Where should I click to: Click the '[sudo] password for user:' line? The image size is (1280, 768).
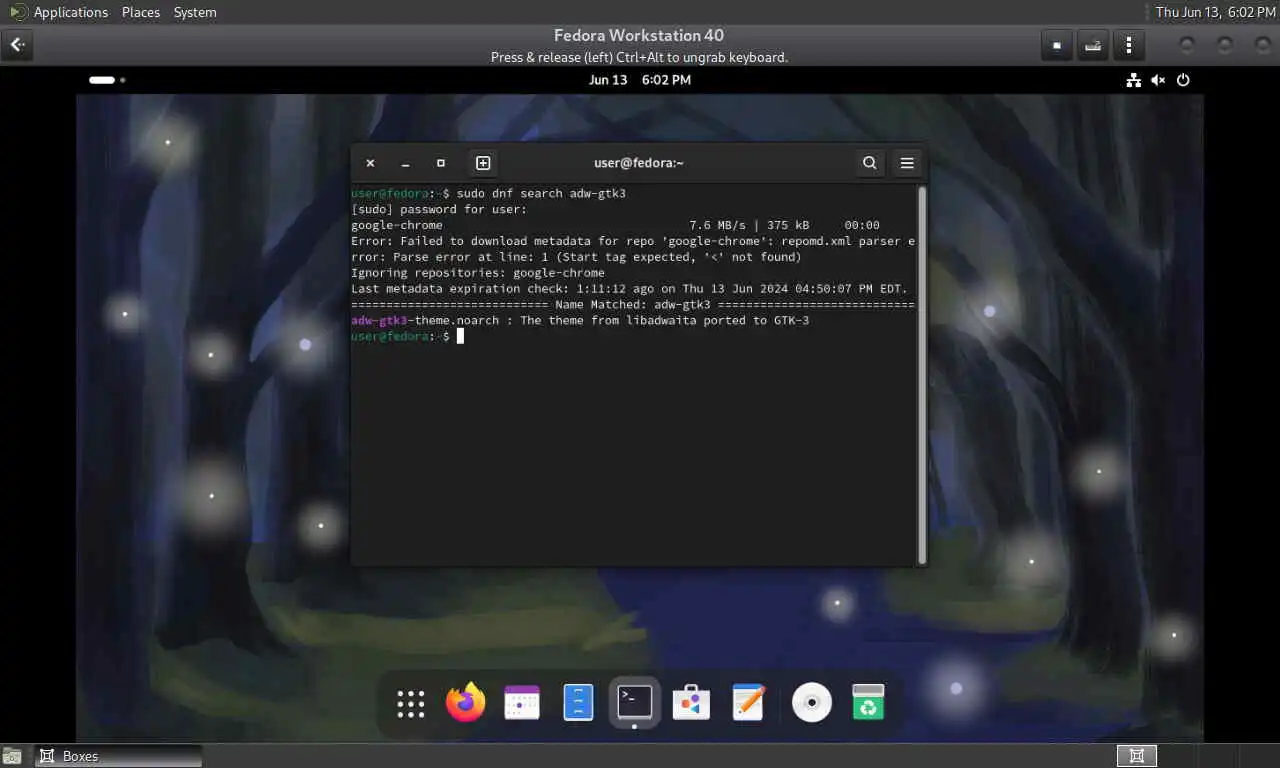coord(439,209)
